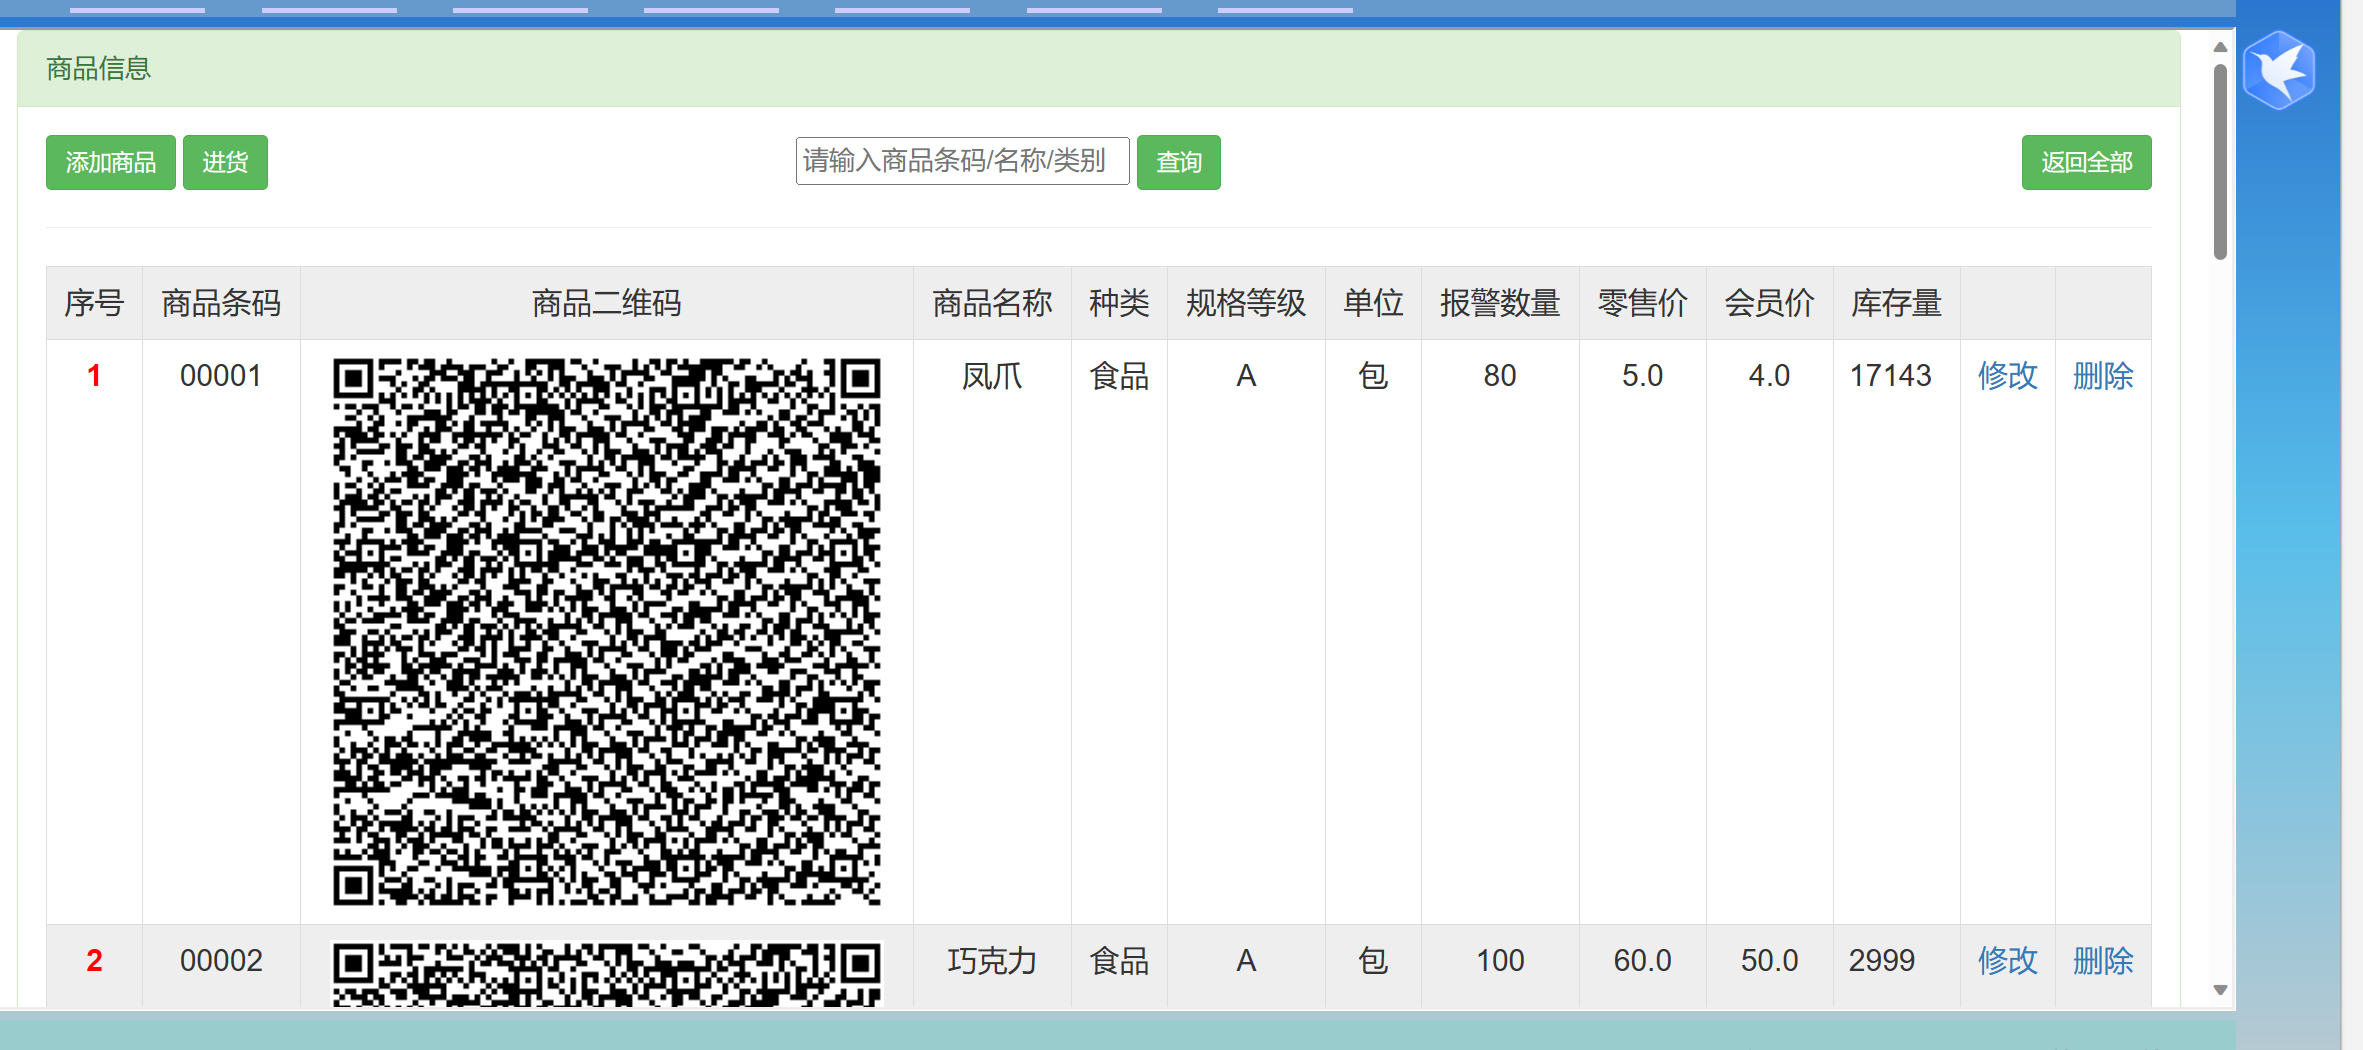Image resolution: width=2363 pixels, height=1050 pixels.
Task: Click the 报警数量 column header
Action: 1500,303
